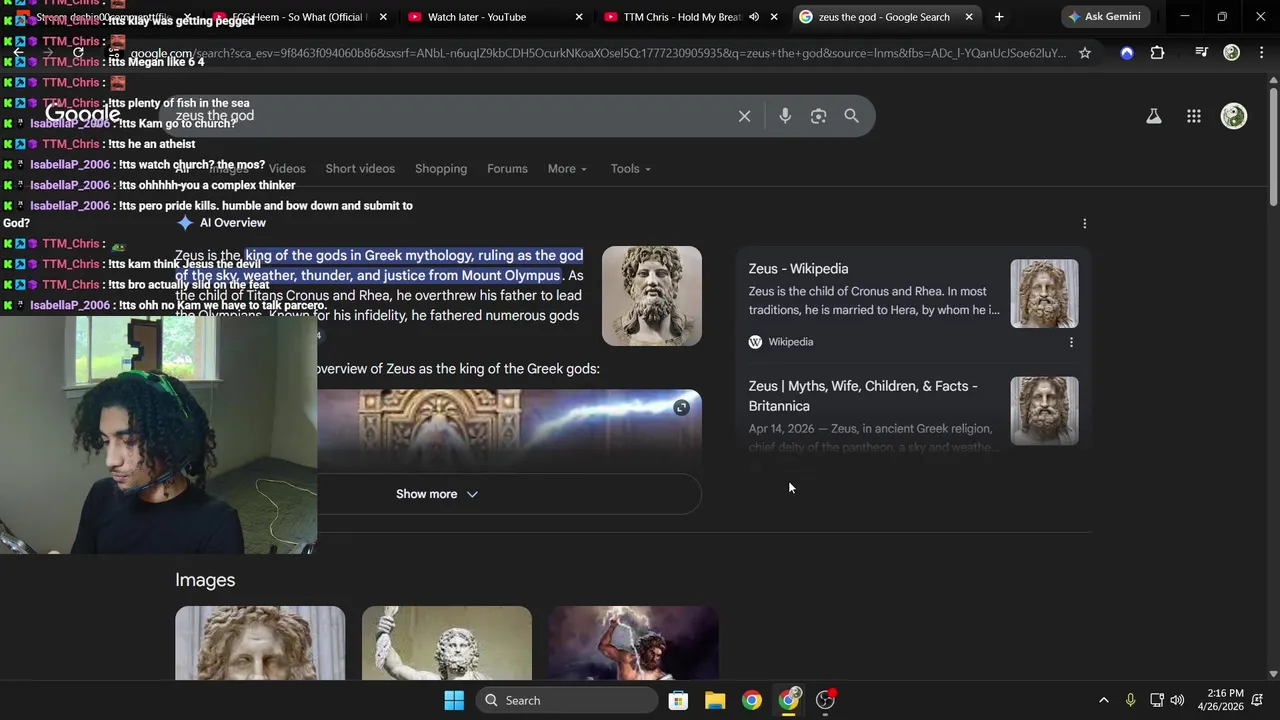
Task: Start voice search with the microphone icon
Action: 785,116
